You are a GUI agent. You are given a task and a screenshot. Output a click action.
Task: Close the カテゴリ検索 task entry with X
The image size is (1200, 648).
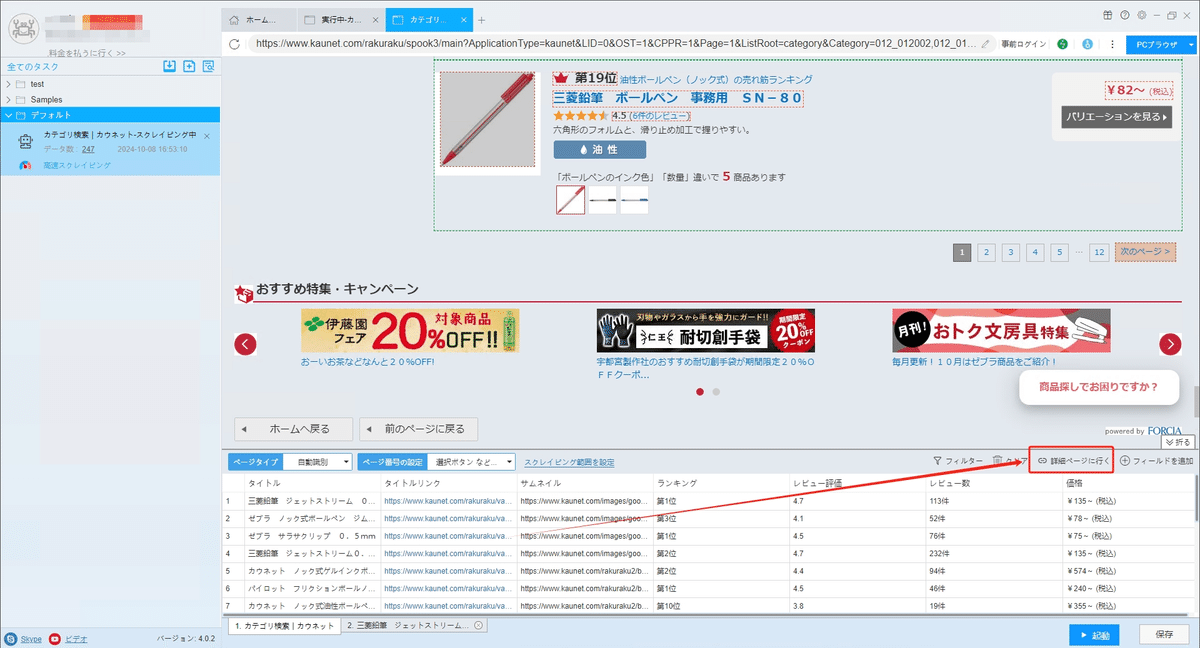[x=207, y=135]
